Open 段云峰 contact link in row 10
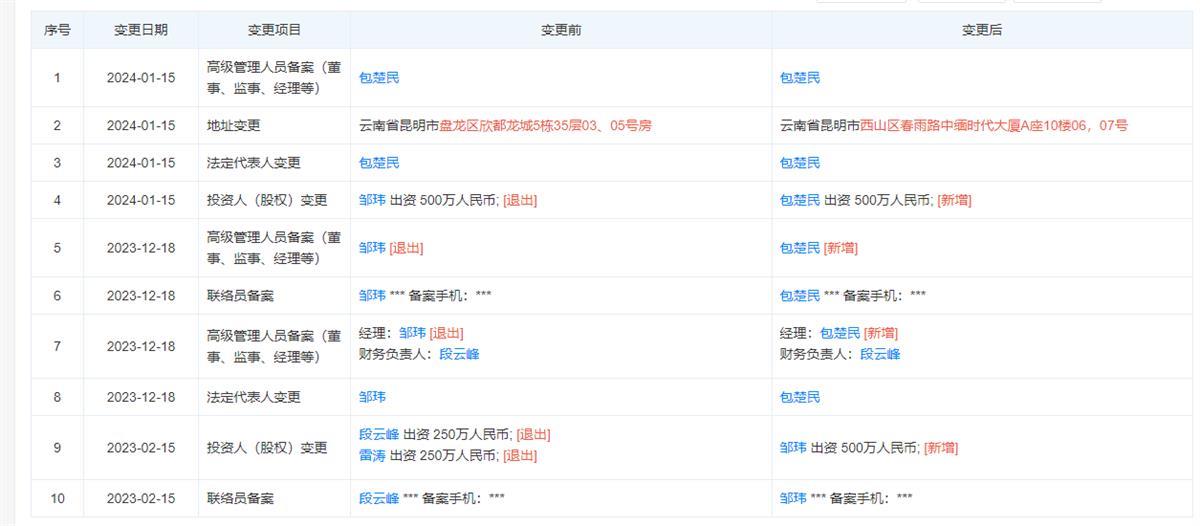The image size is (1200, 526). click(x=379, y=498)
